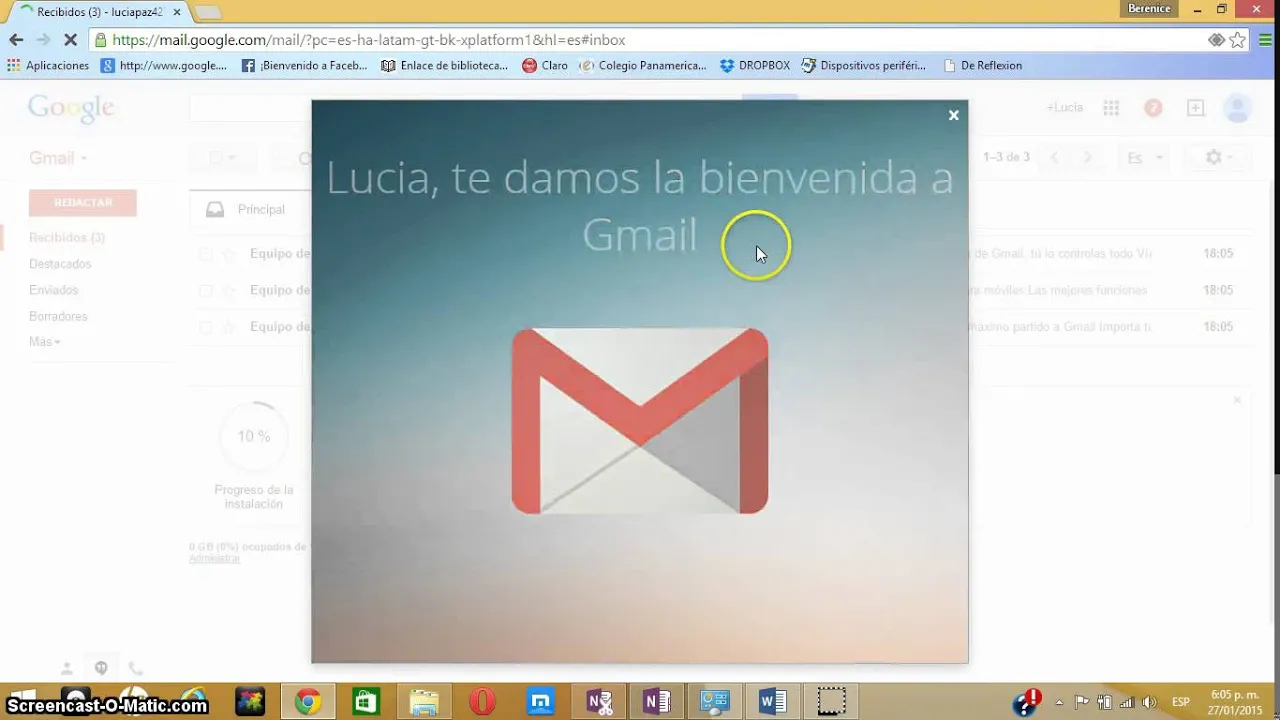Click REDACTAR to compose mail
Screen dimensions: 1280x720
click(83, 202)
